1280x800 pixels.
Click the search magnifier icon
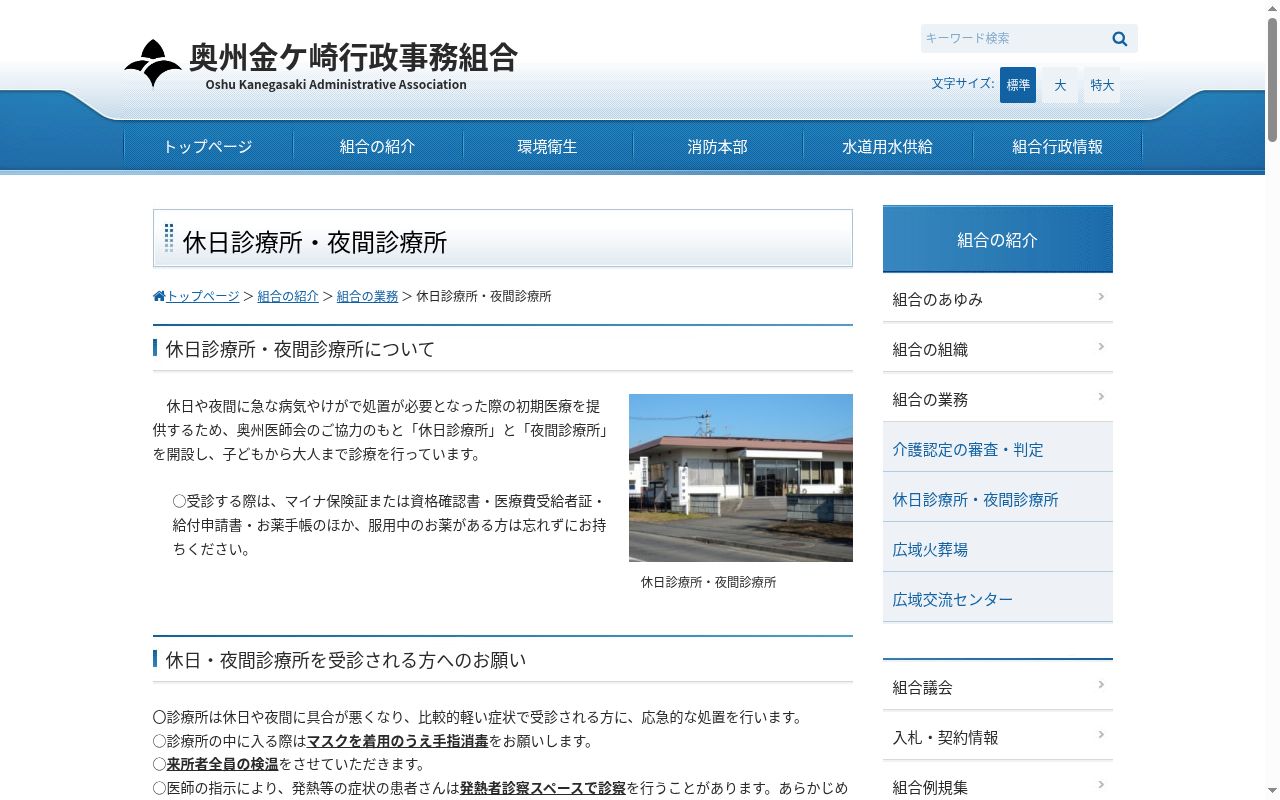click(1119, 39)
